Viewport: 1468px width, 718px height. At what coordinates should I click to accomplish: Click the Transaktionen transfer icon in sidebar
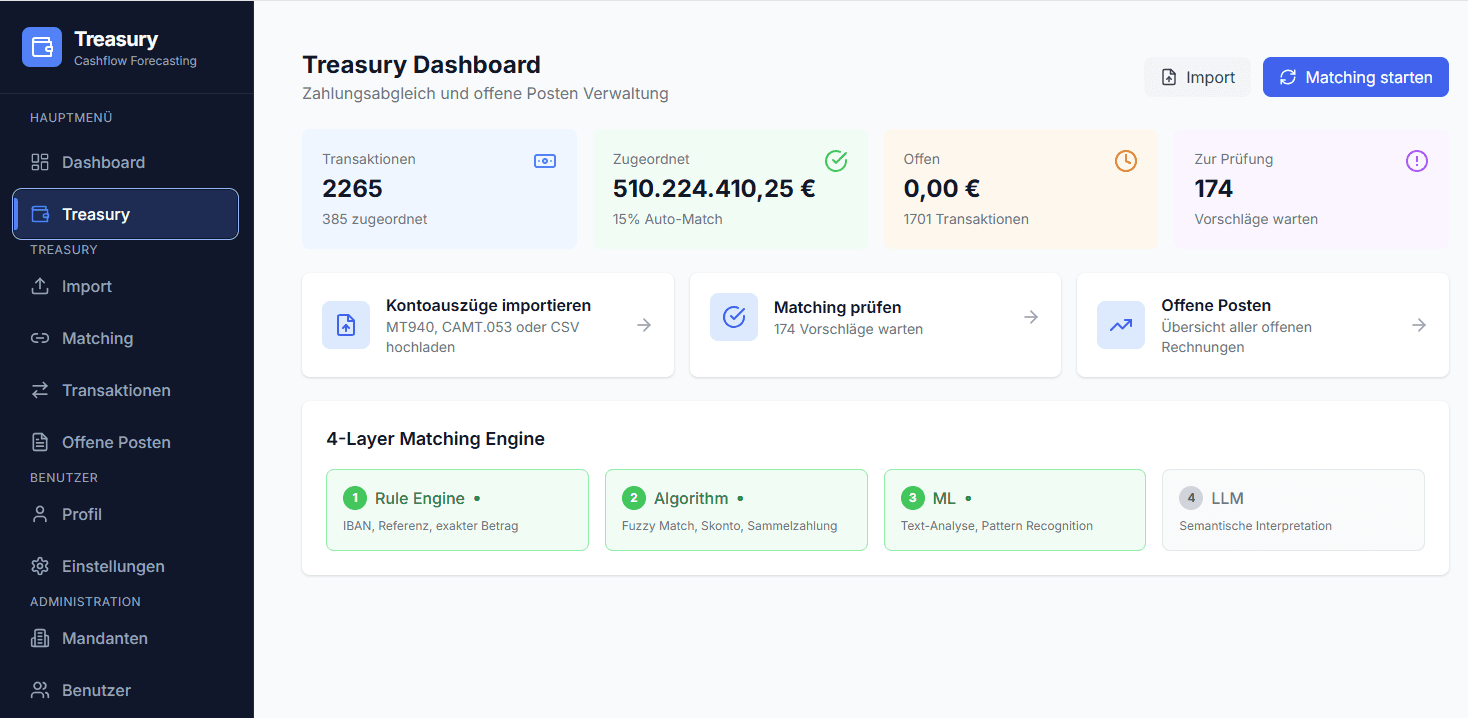[x=40, y=390]
